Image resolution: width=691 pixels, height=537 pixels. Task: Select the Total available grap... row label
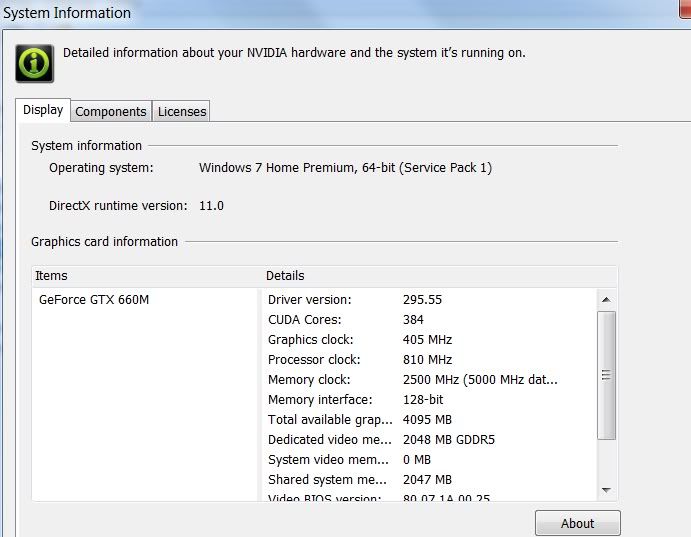click(x=330, y=419)
